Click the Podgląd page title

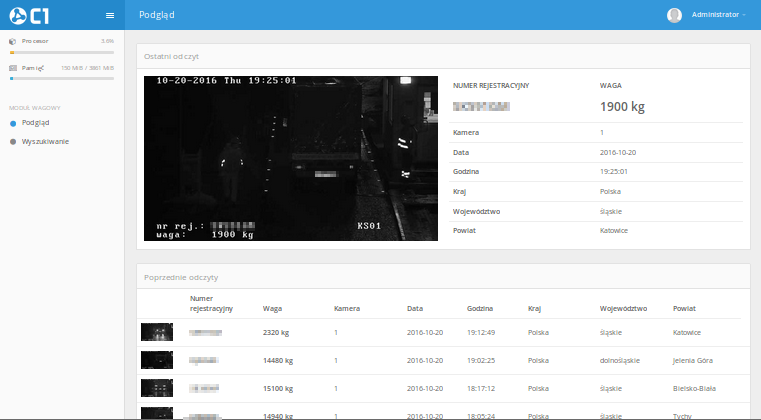point(157,15)
